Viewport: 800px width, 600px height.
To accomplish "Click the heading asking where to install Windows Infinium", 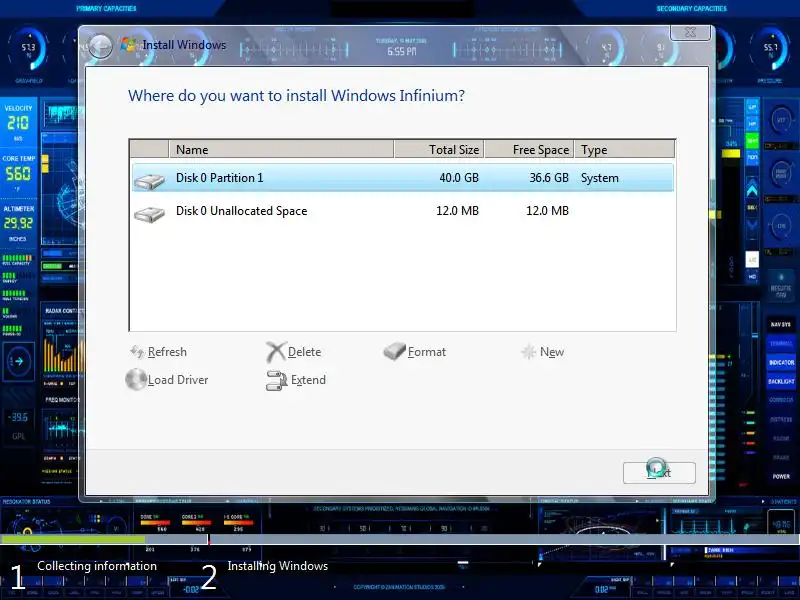I will [x=296, y=95].
